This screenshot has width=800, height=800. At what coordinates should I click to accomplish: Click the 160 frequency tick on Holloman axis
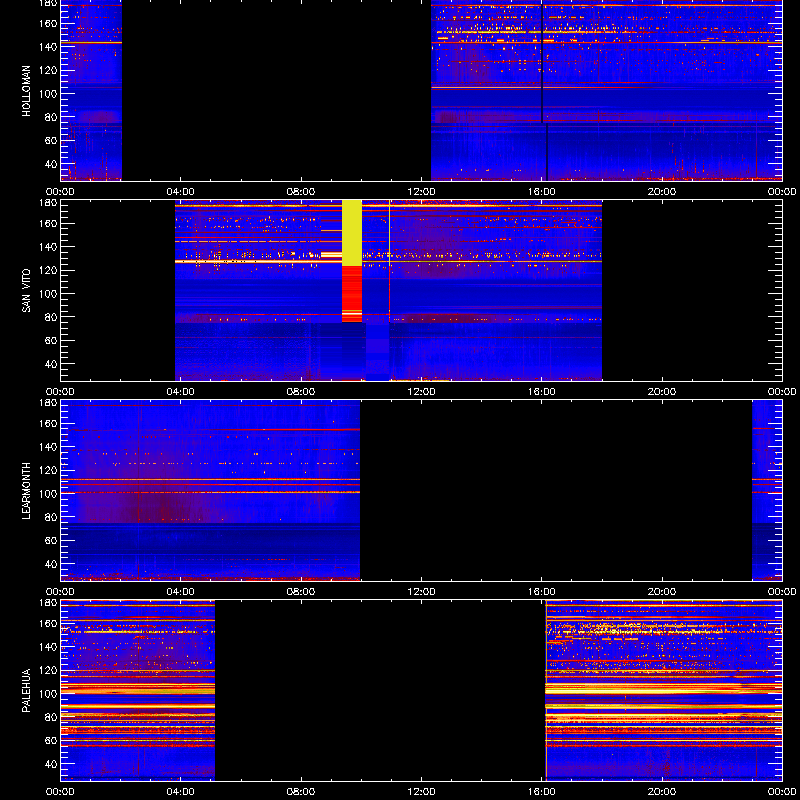(x=49, y=23)
